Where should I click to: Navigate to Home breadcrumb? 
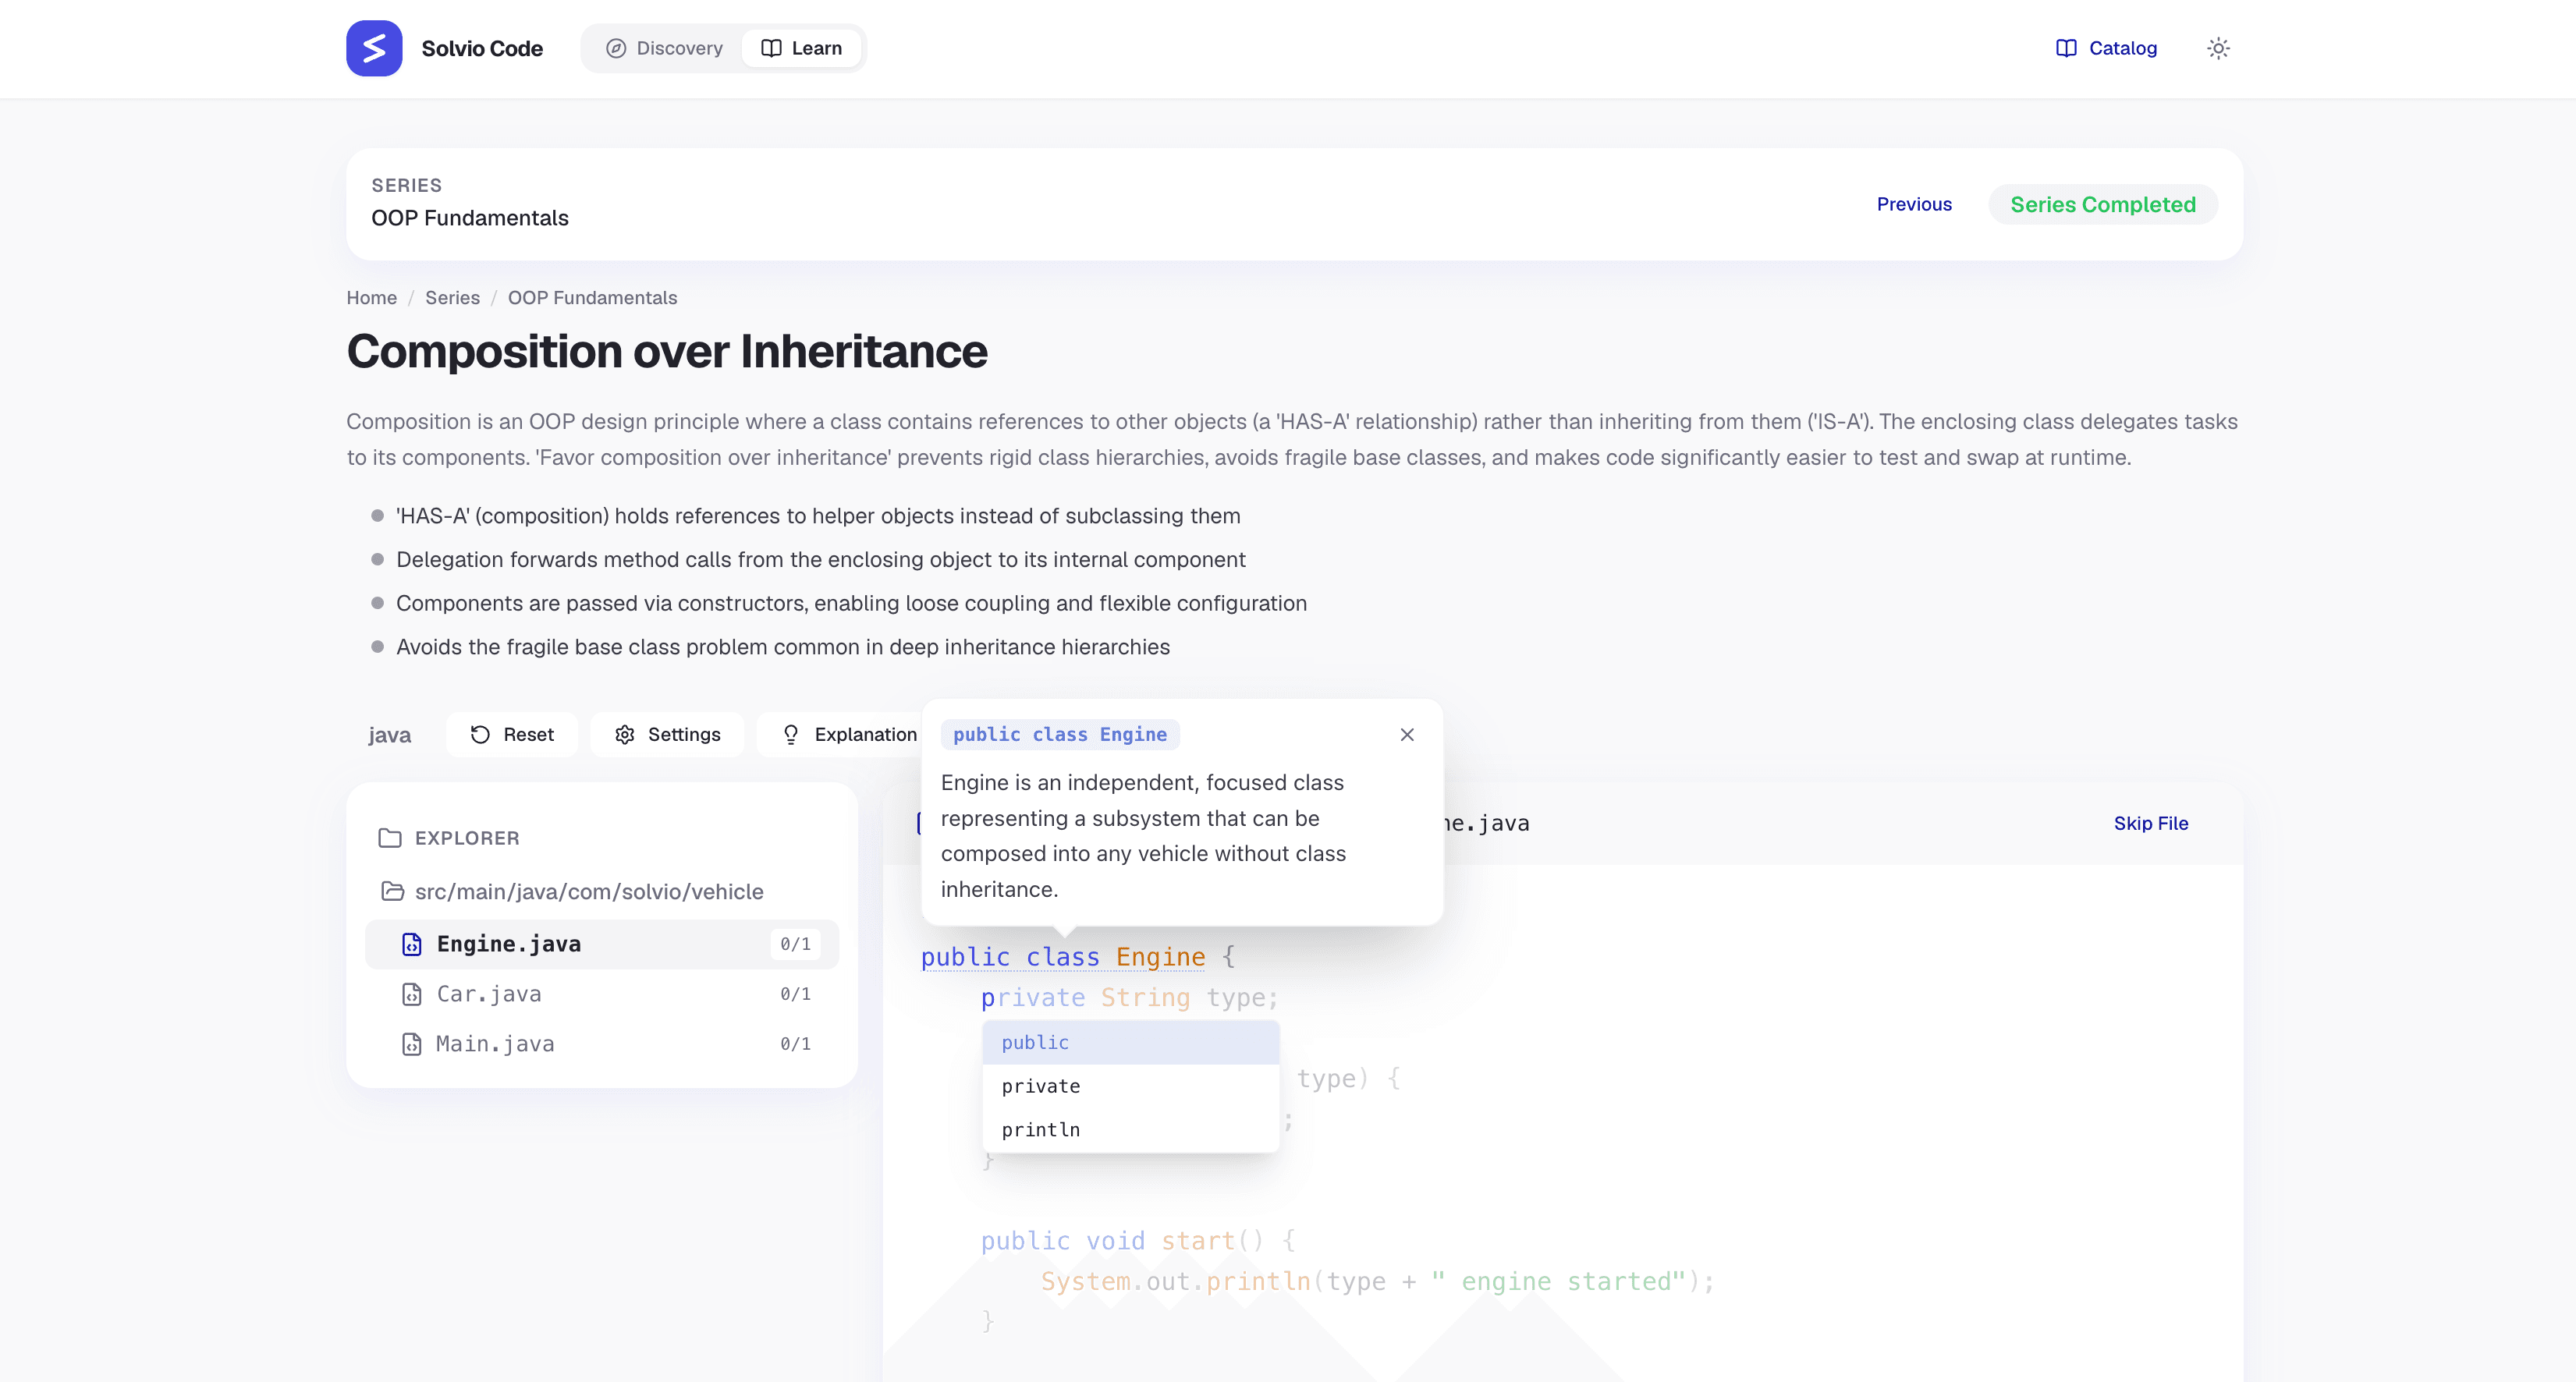(371, 298)
